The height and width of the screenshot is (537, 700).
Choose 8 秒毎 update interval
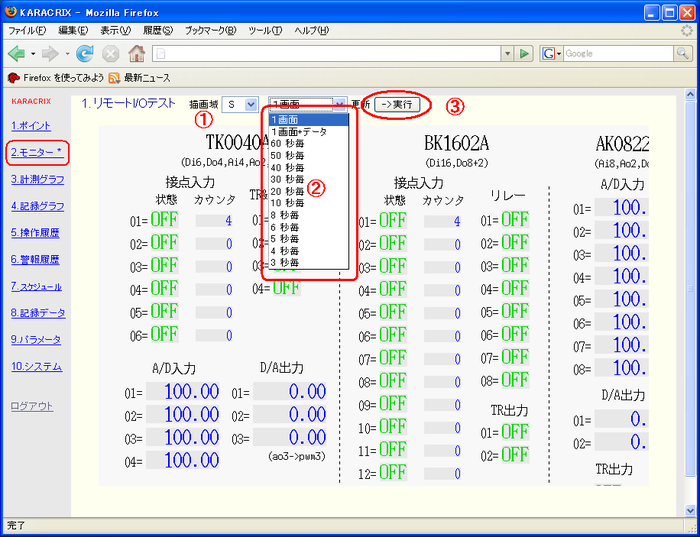(x=308, y=215)
